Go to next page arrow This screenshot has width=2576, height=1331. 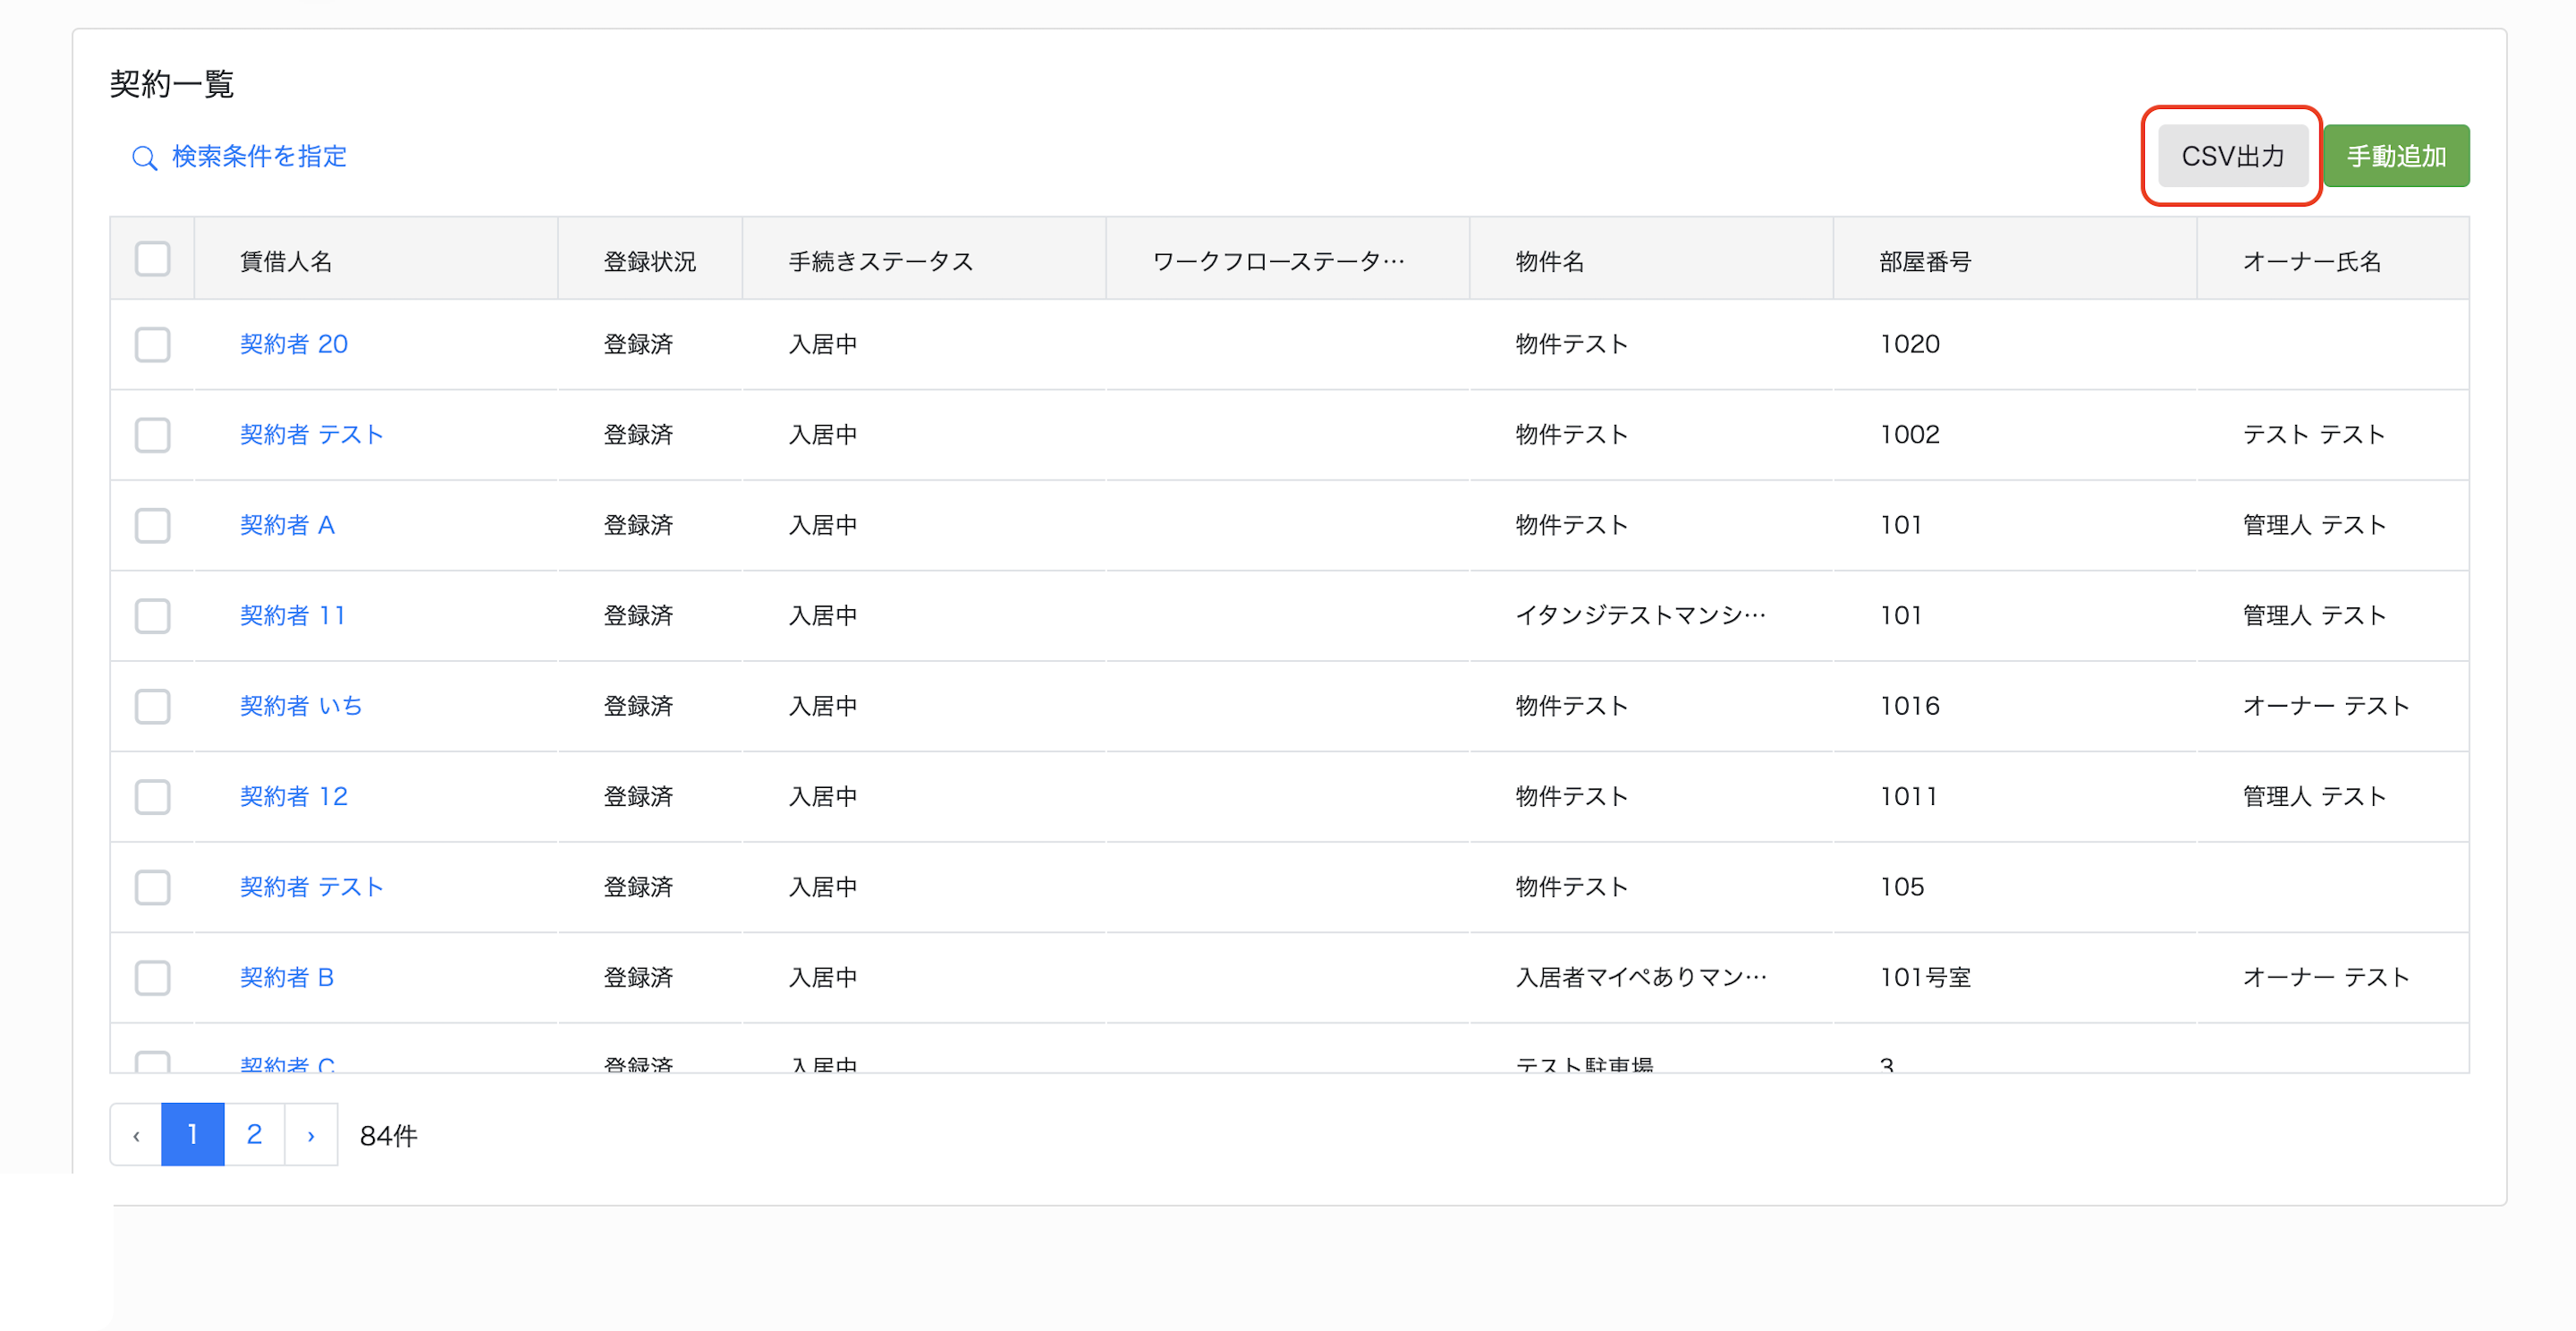[311, 1135]
